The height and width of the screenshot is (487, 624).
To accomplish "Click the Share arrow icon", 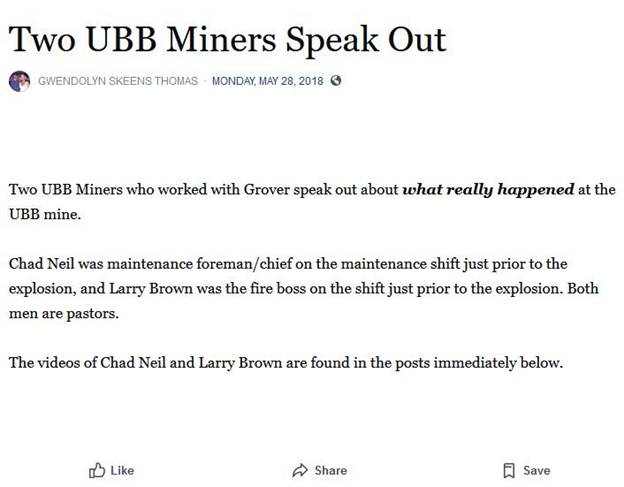I will [x=300, y=470].
